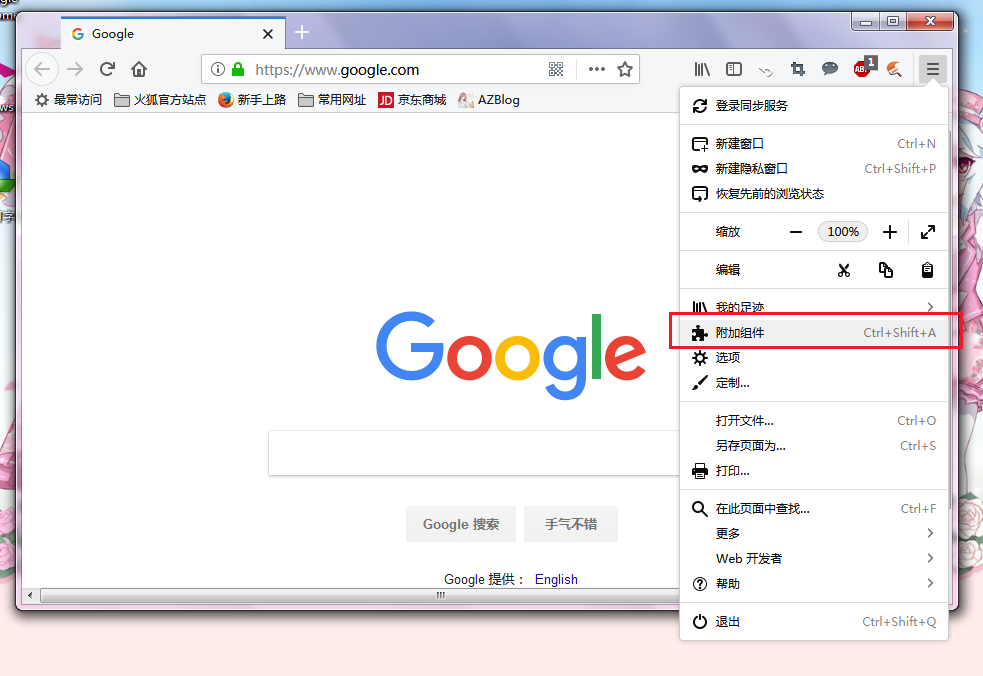Open 常用网址 bookmarks folder
The height and width of the screenshot is (676, 983).
tap(332, 100)
